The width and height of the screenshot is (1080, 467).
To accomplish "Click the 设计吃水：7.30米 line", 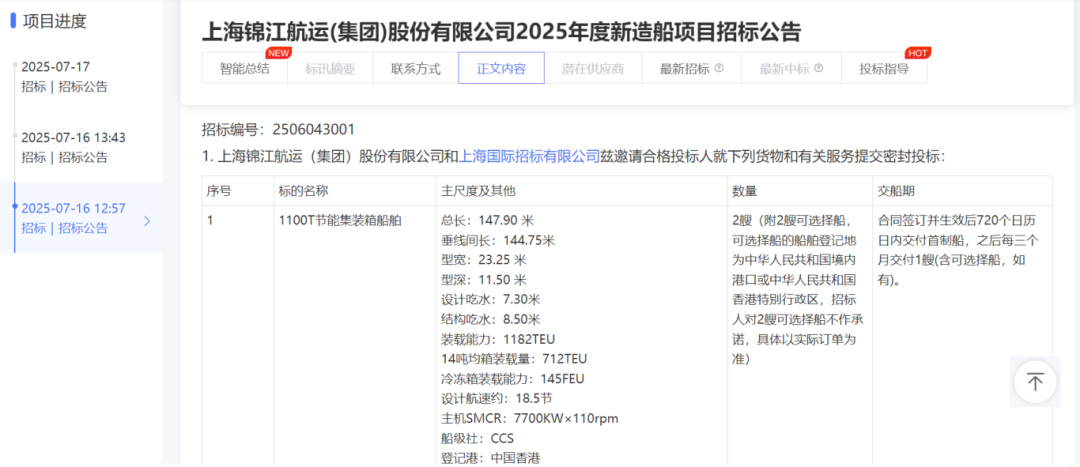I will click(491, 300).
